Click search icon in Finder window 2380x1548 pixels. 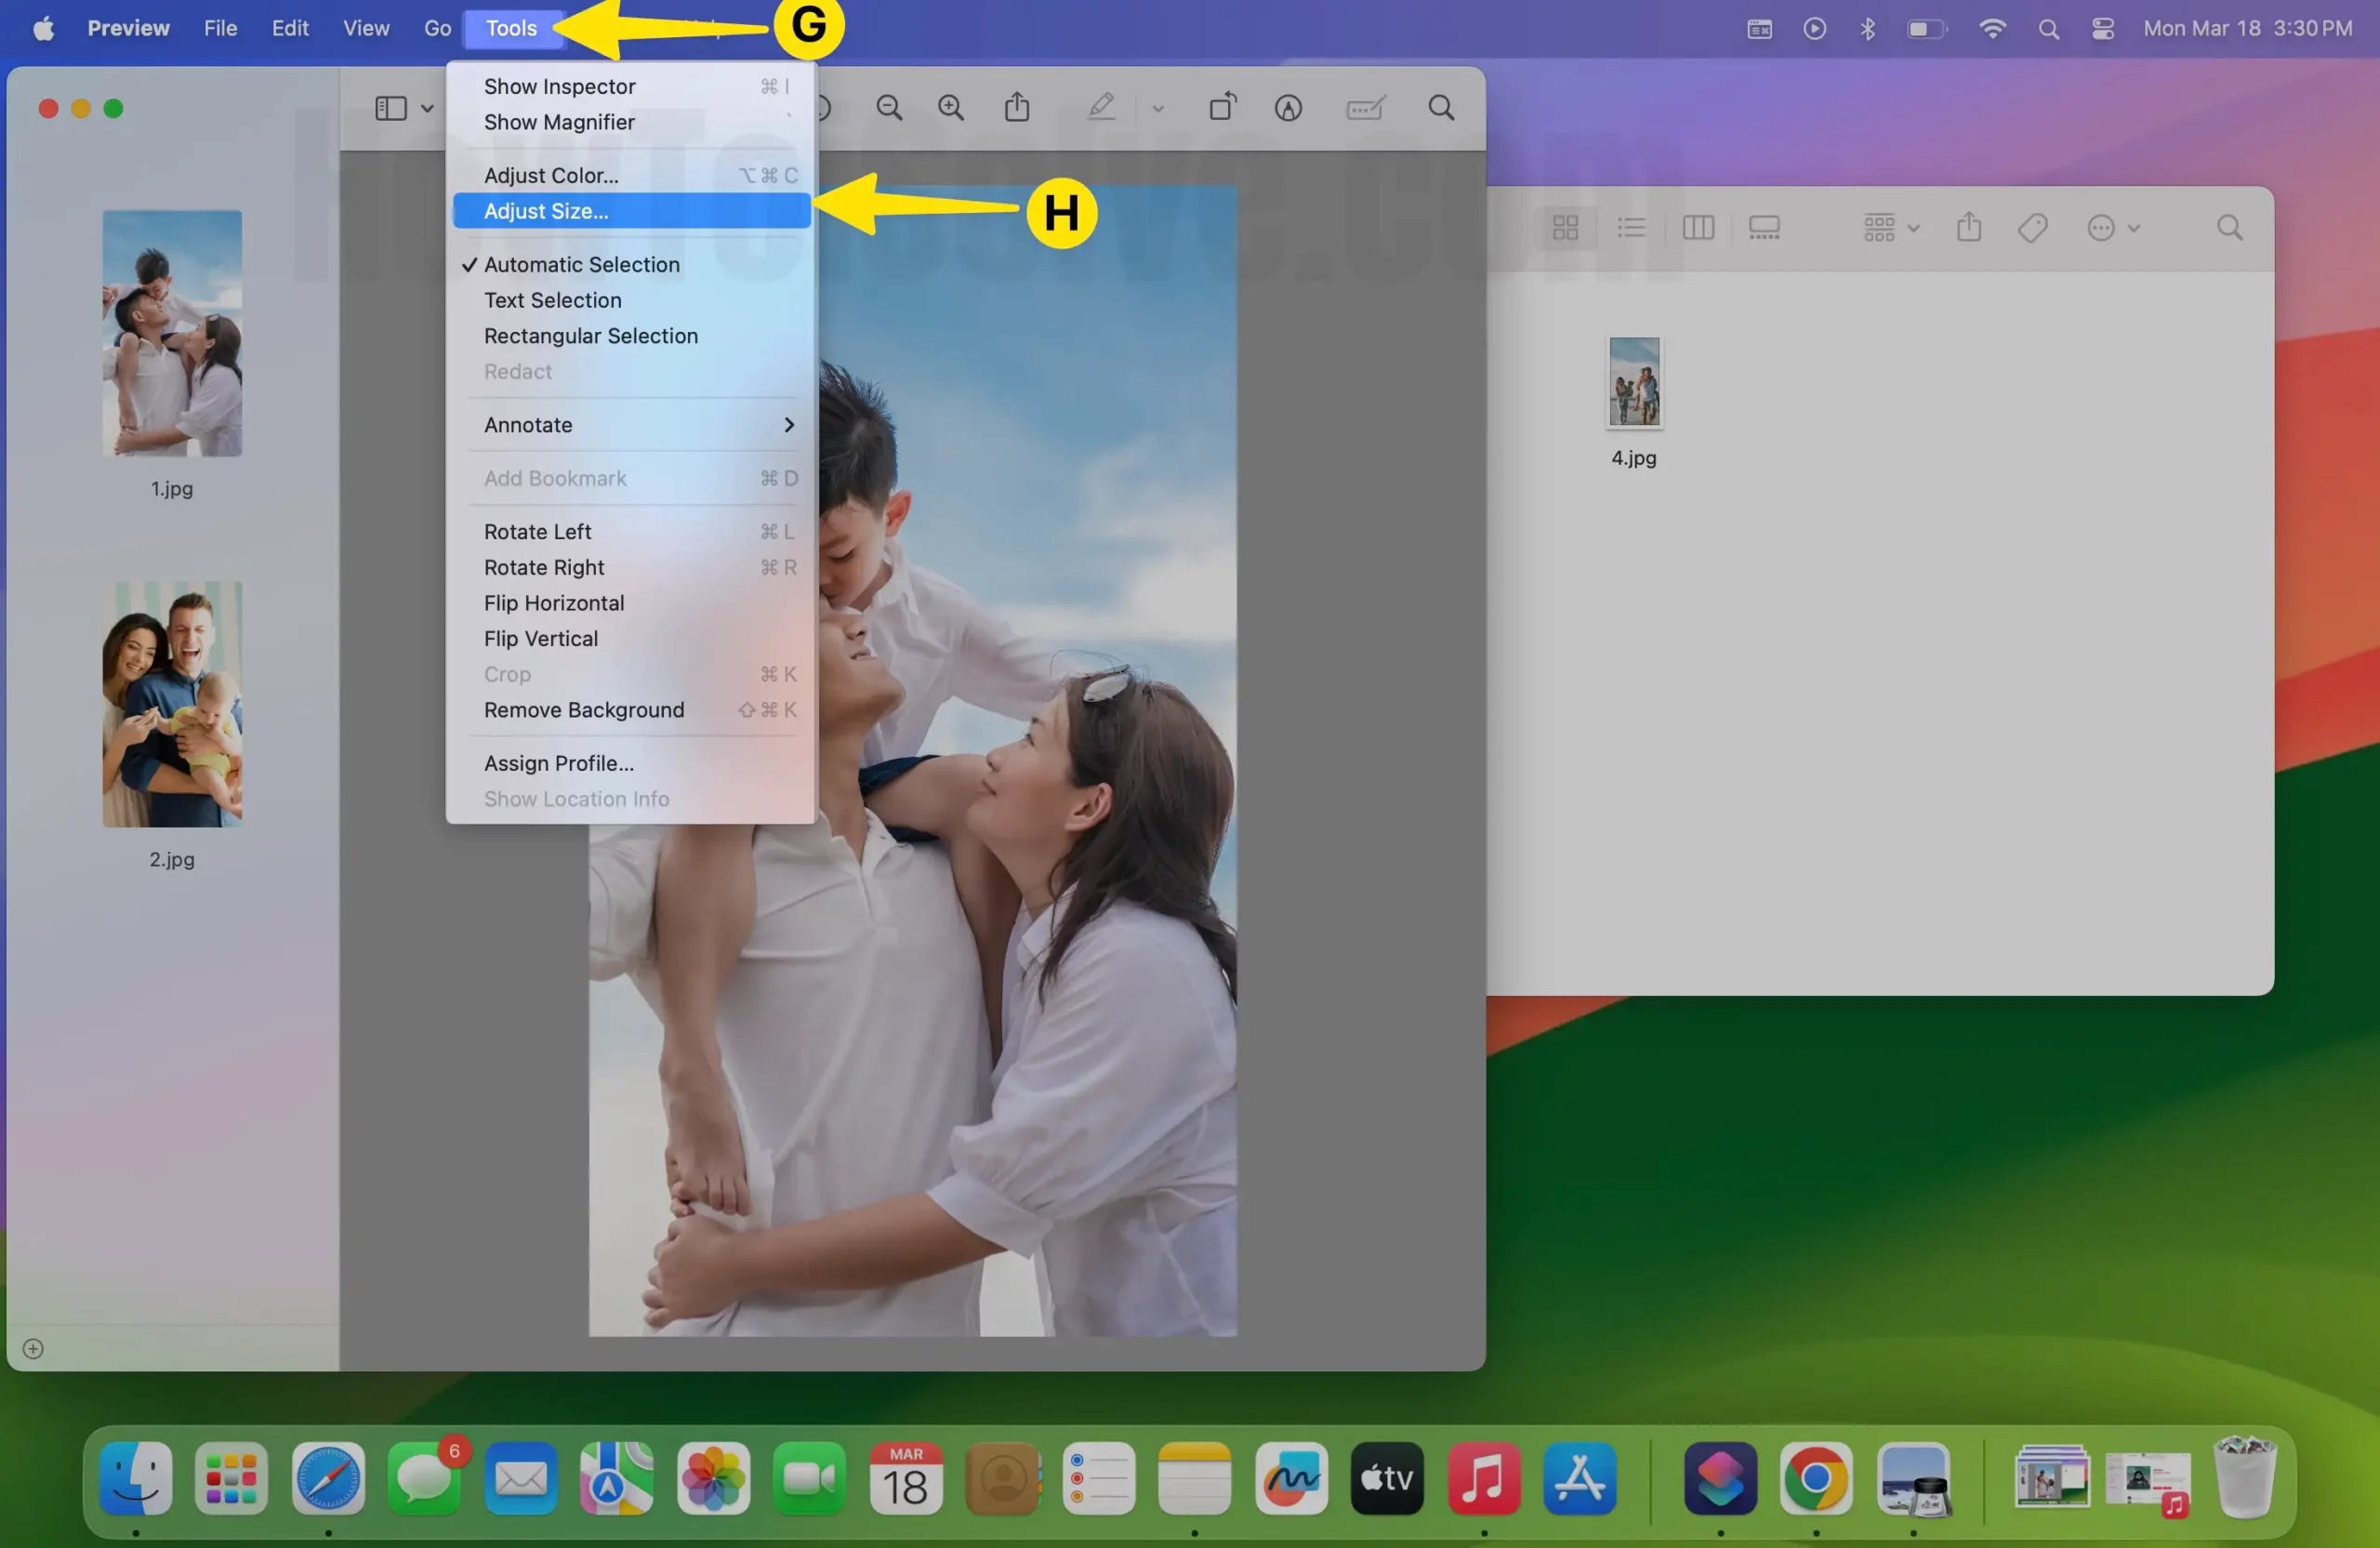pyautogui.click(x=2229, y=228)
